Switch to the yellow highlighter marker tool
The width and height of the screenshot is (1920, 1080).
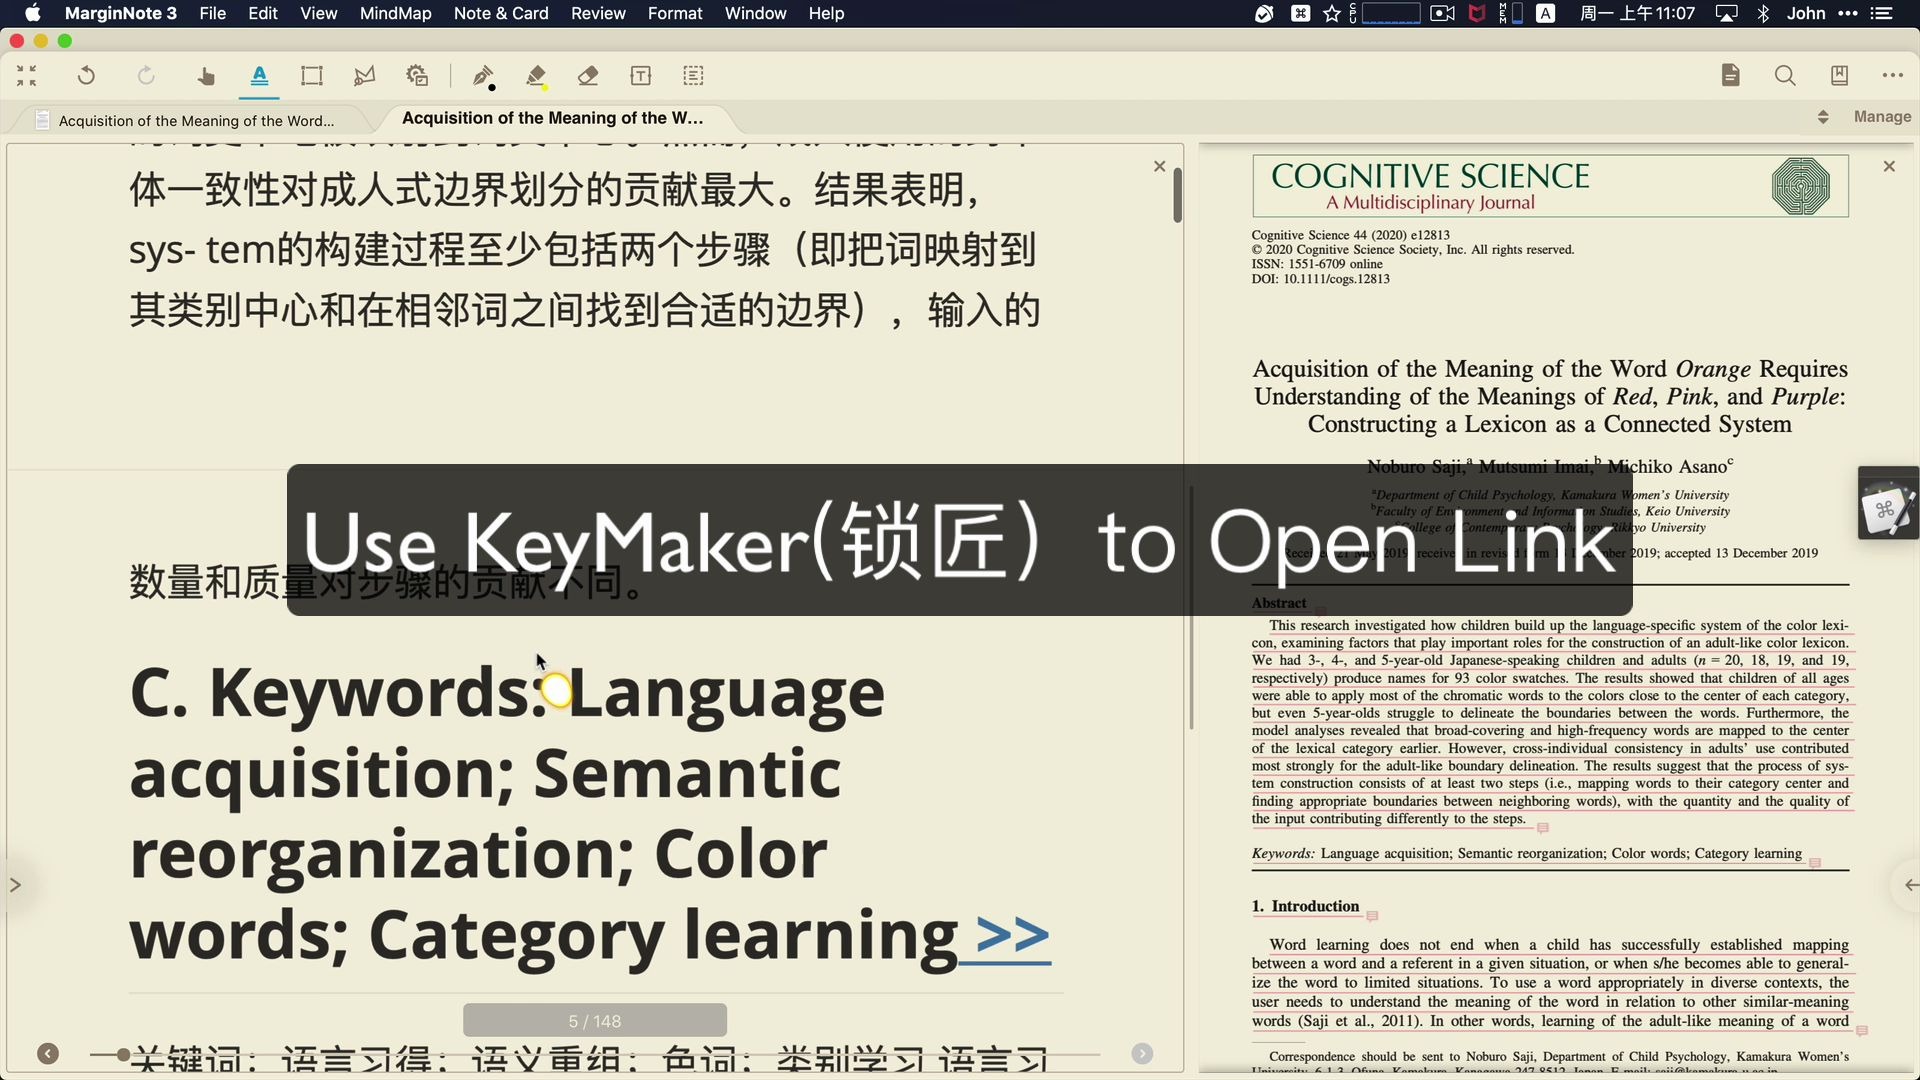coord(537,75)
